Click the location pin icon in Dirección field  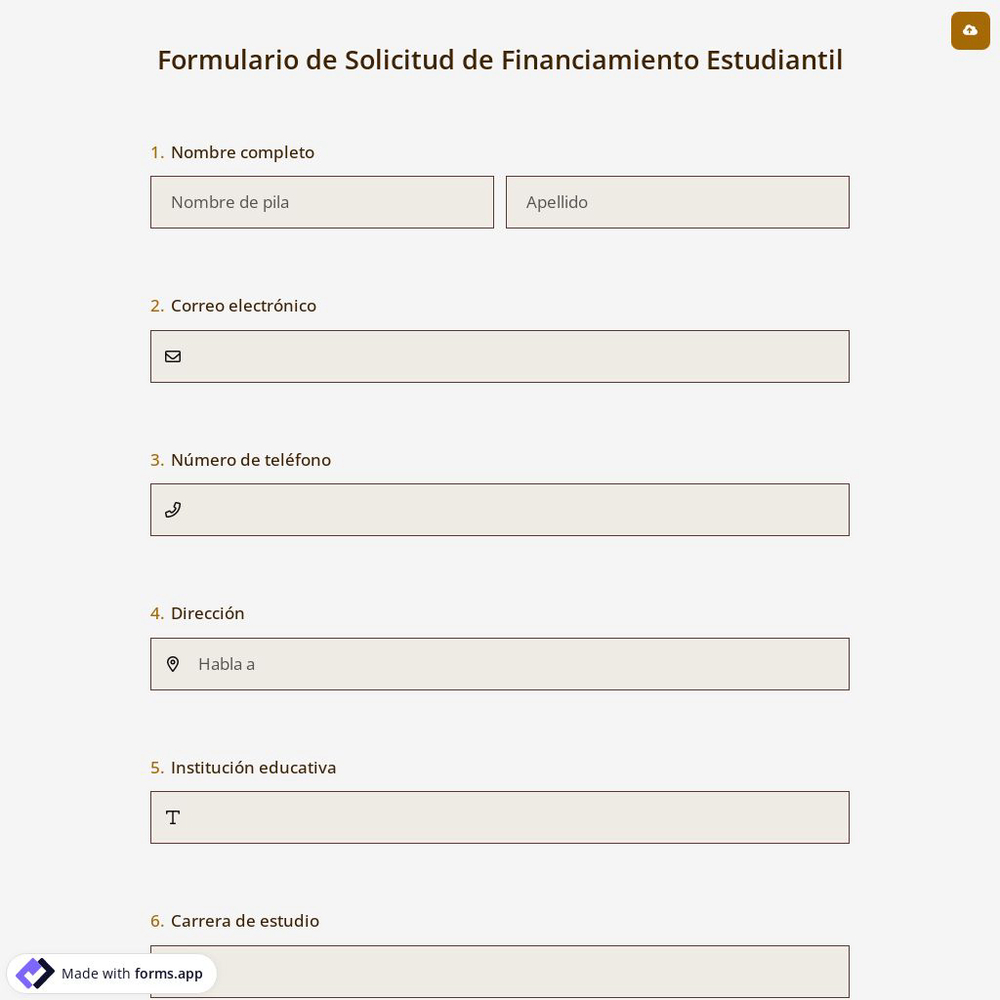pos(173,663)
